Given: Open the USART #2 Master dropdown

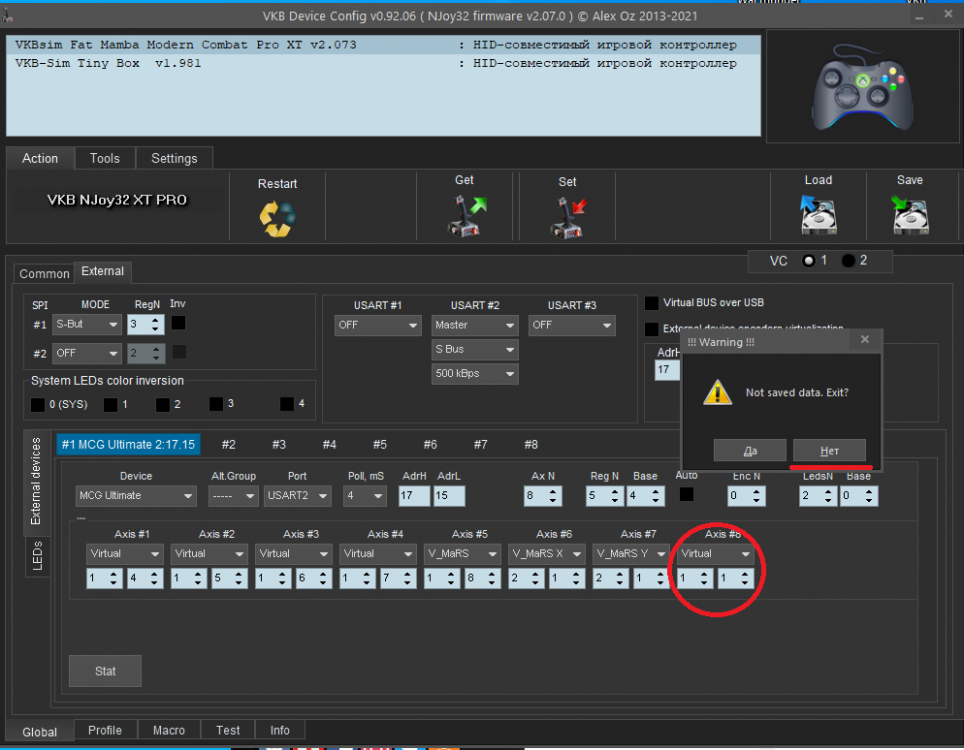Looking at the screenshot, I should 475,325.
